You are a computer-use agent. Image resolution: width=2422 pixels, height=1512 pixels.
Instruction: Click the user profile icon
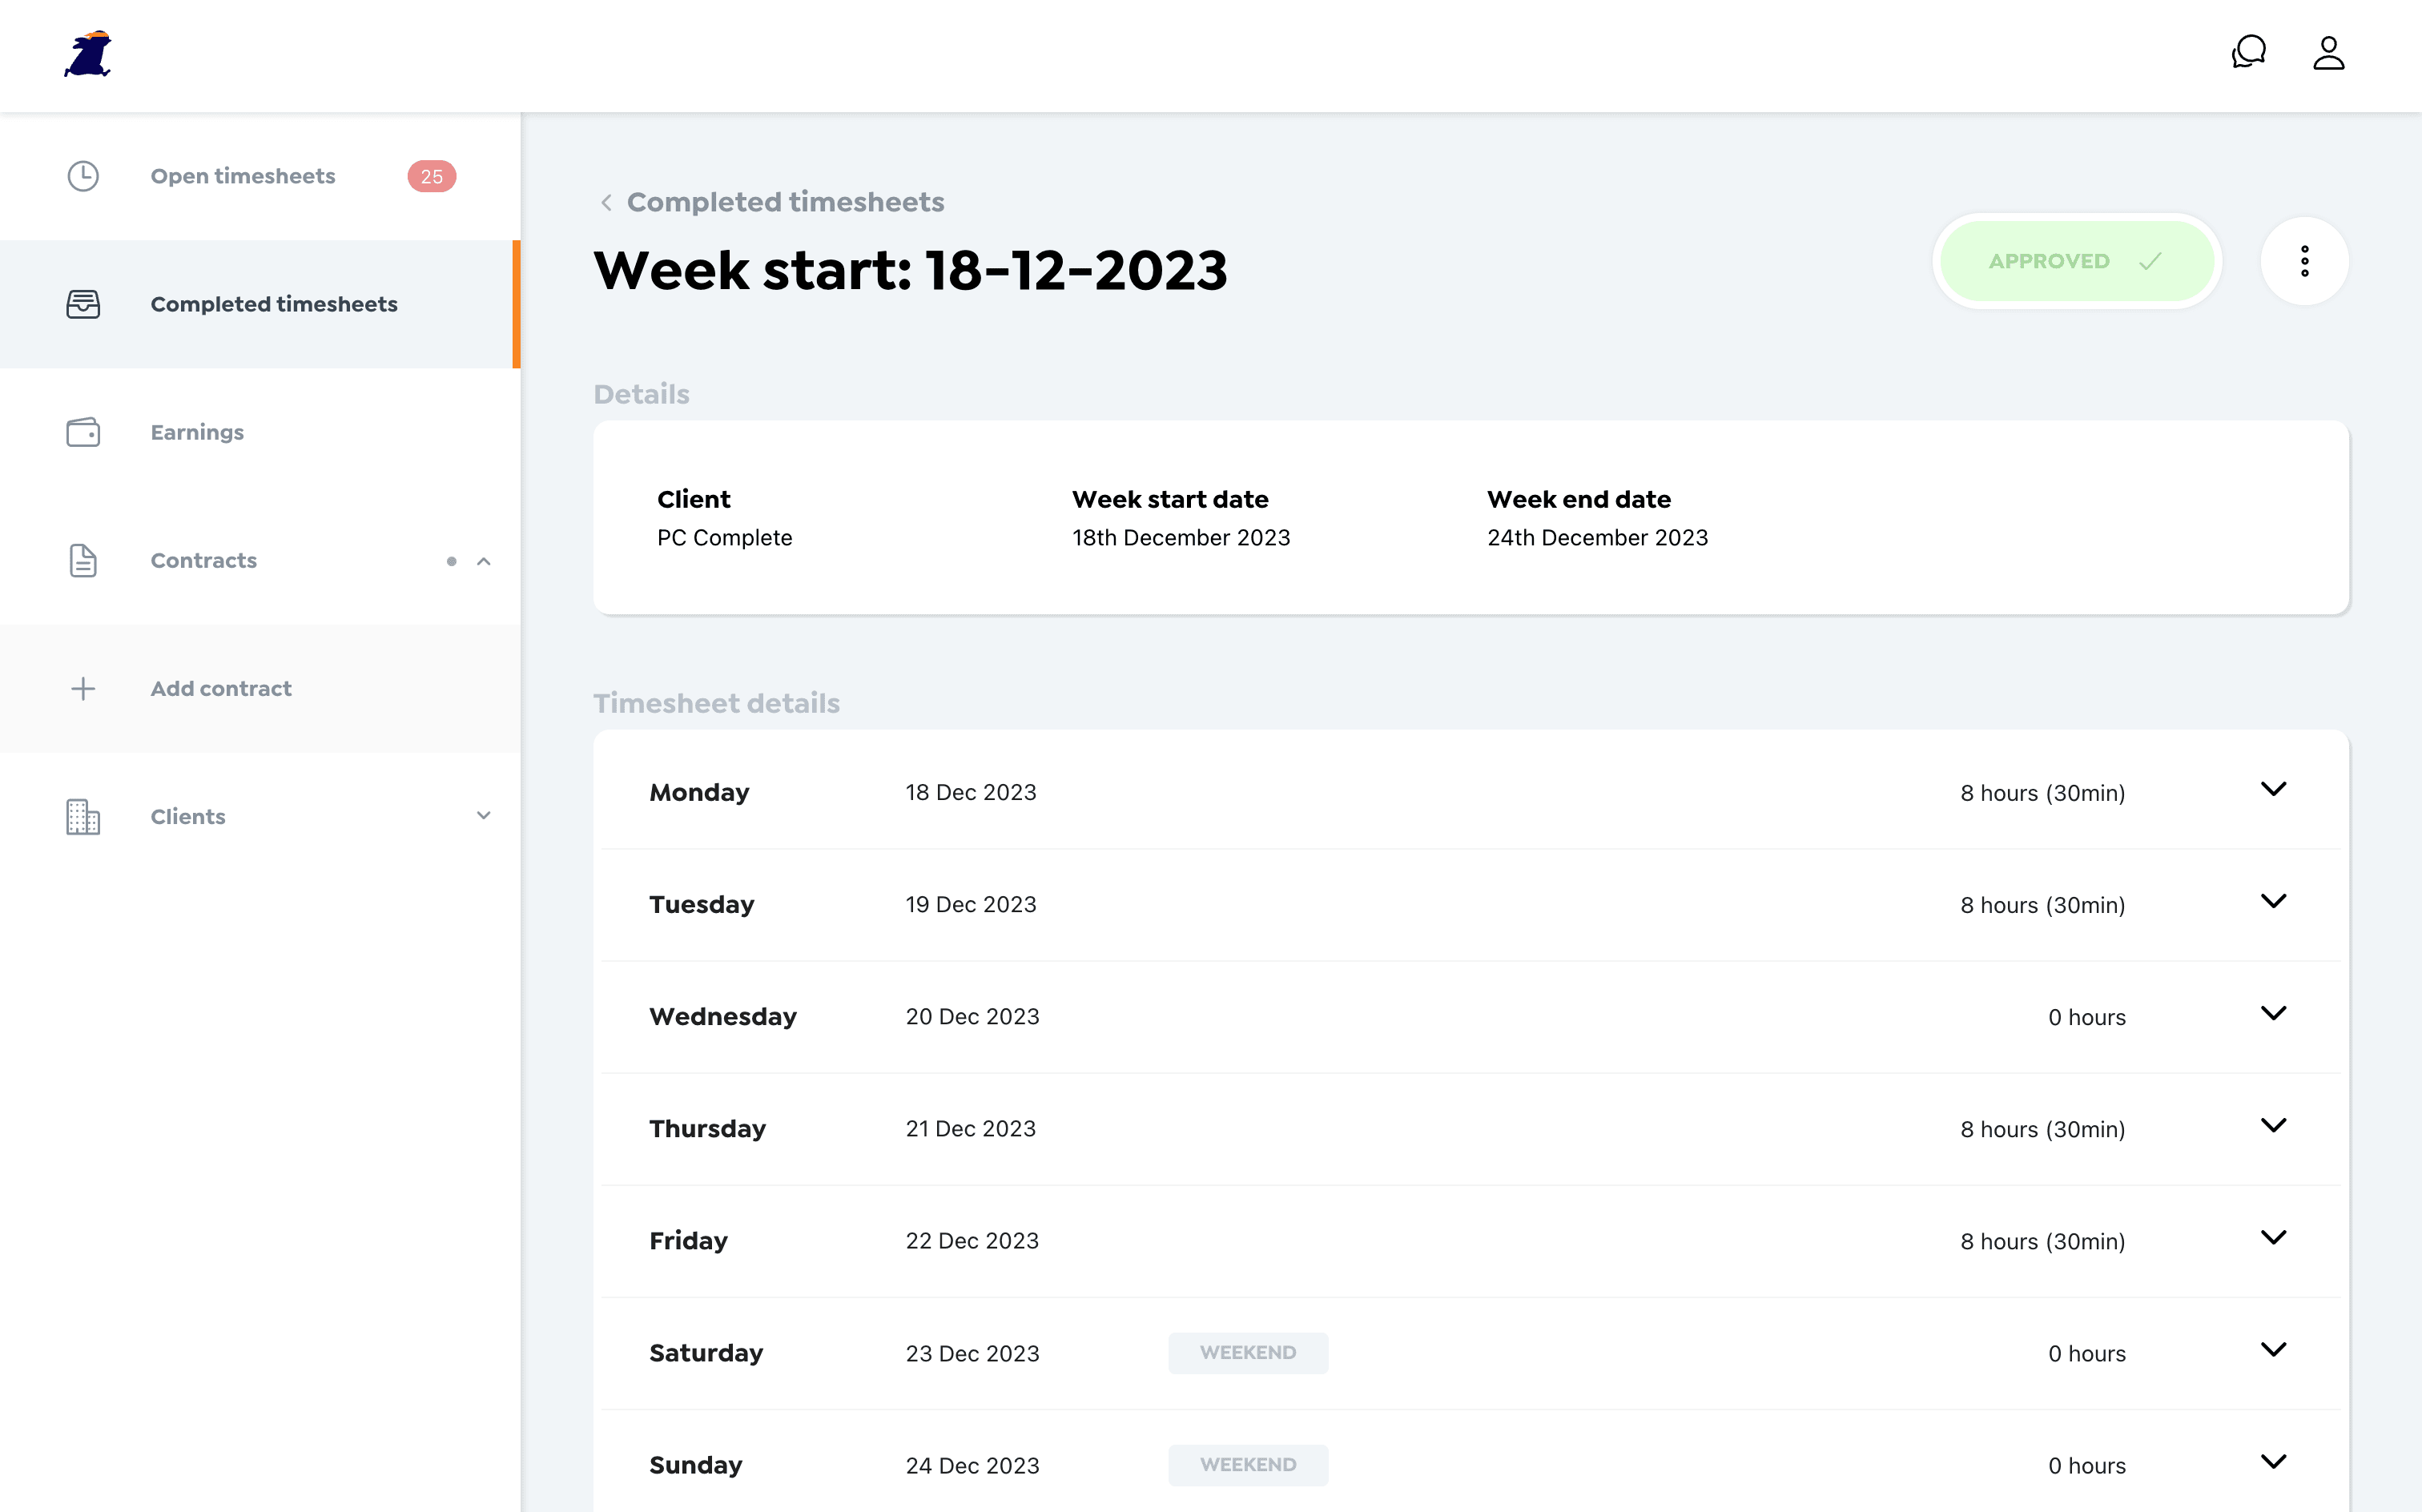(2328, 52)
